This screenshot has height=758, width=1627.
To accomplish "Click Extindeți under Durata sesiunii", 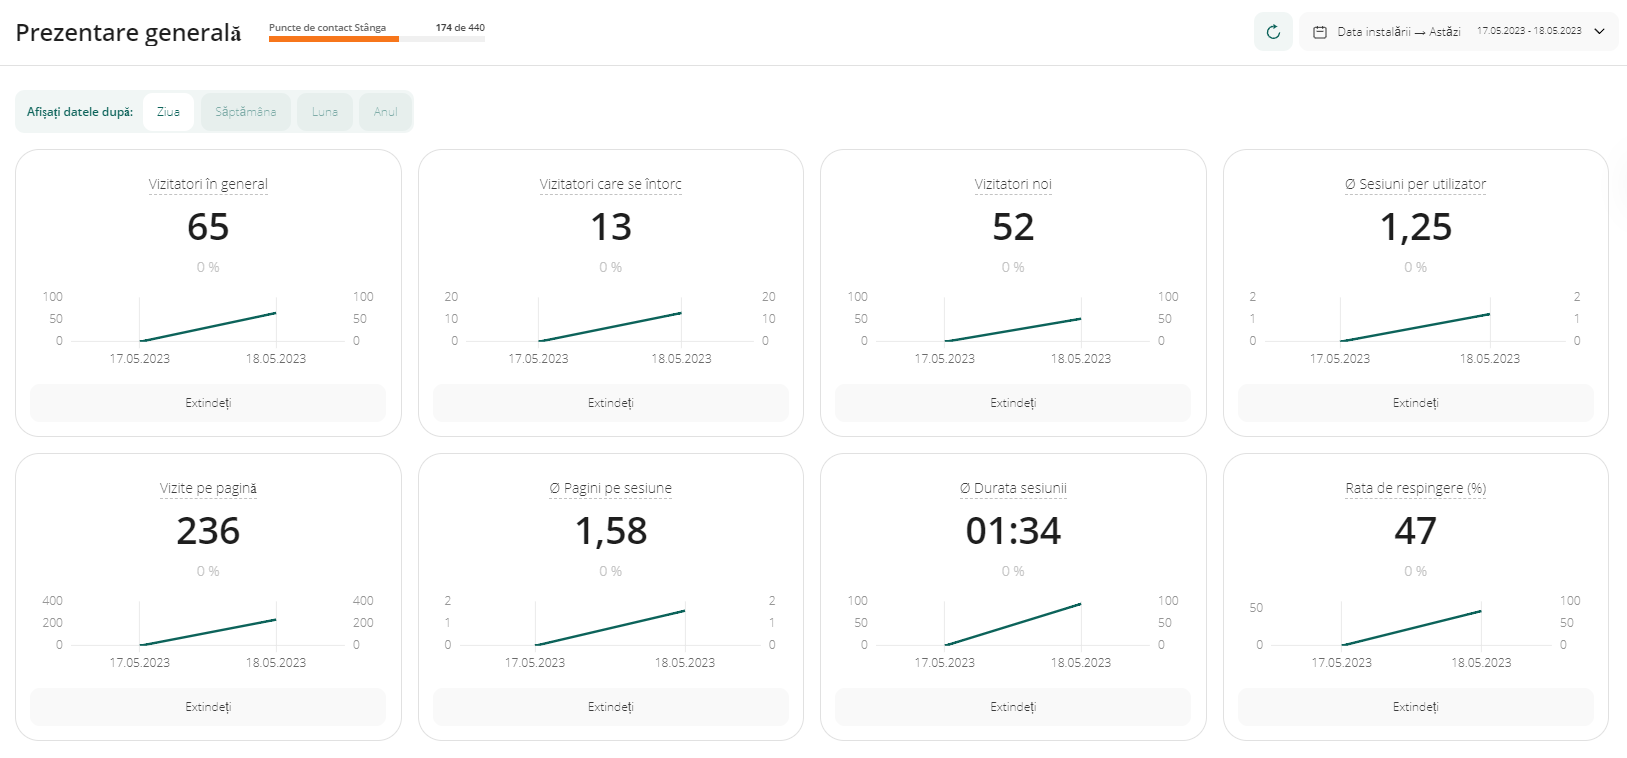I will coord(1012,707).
